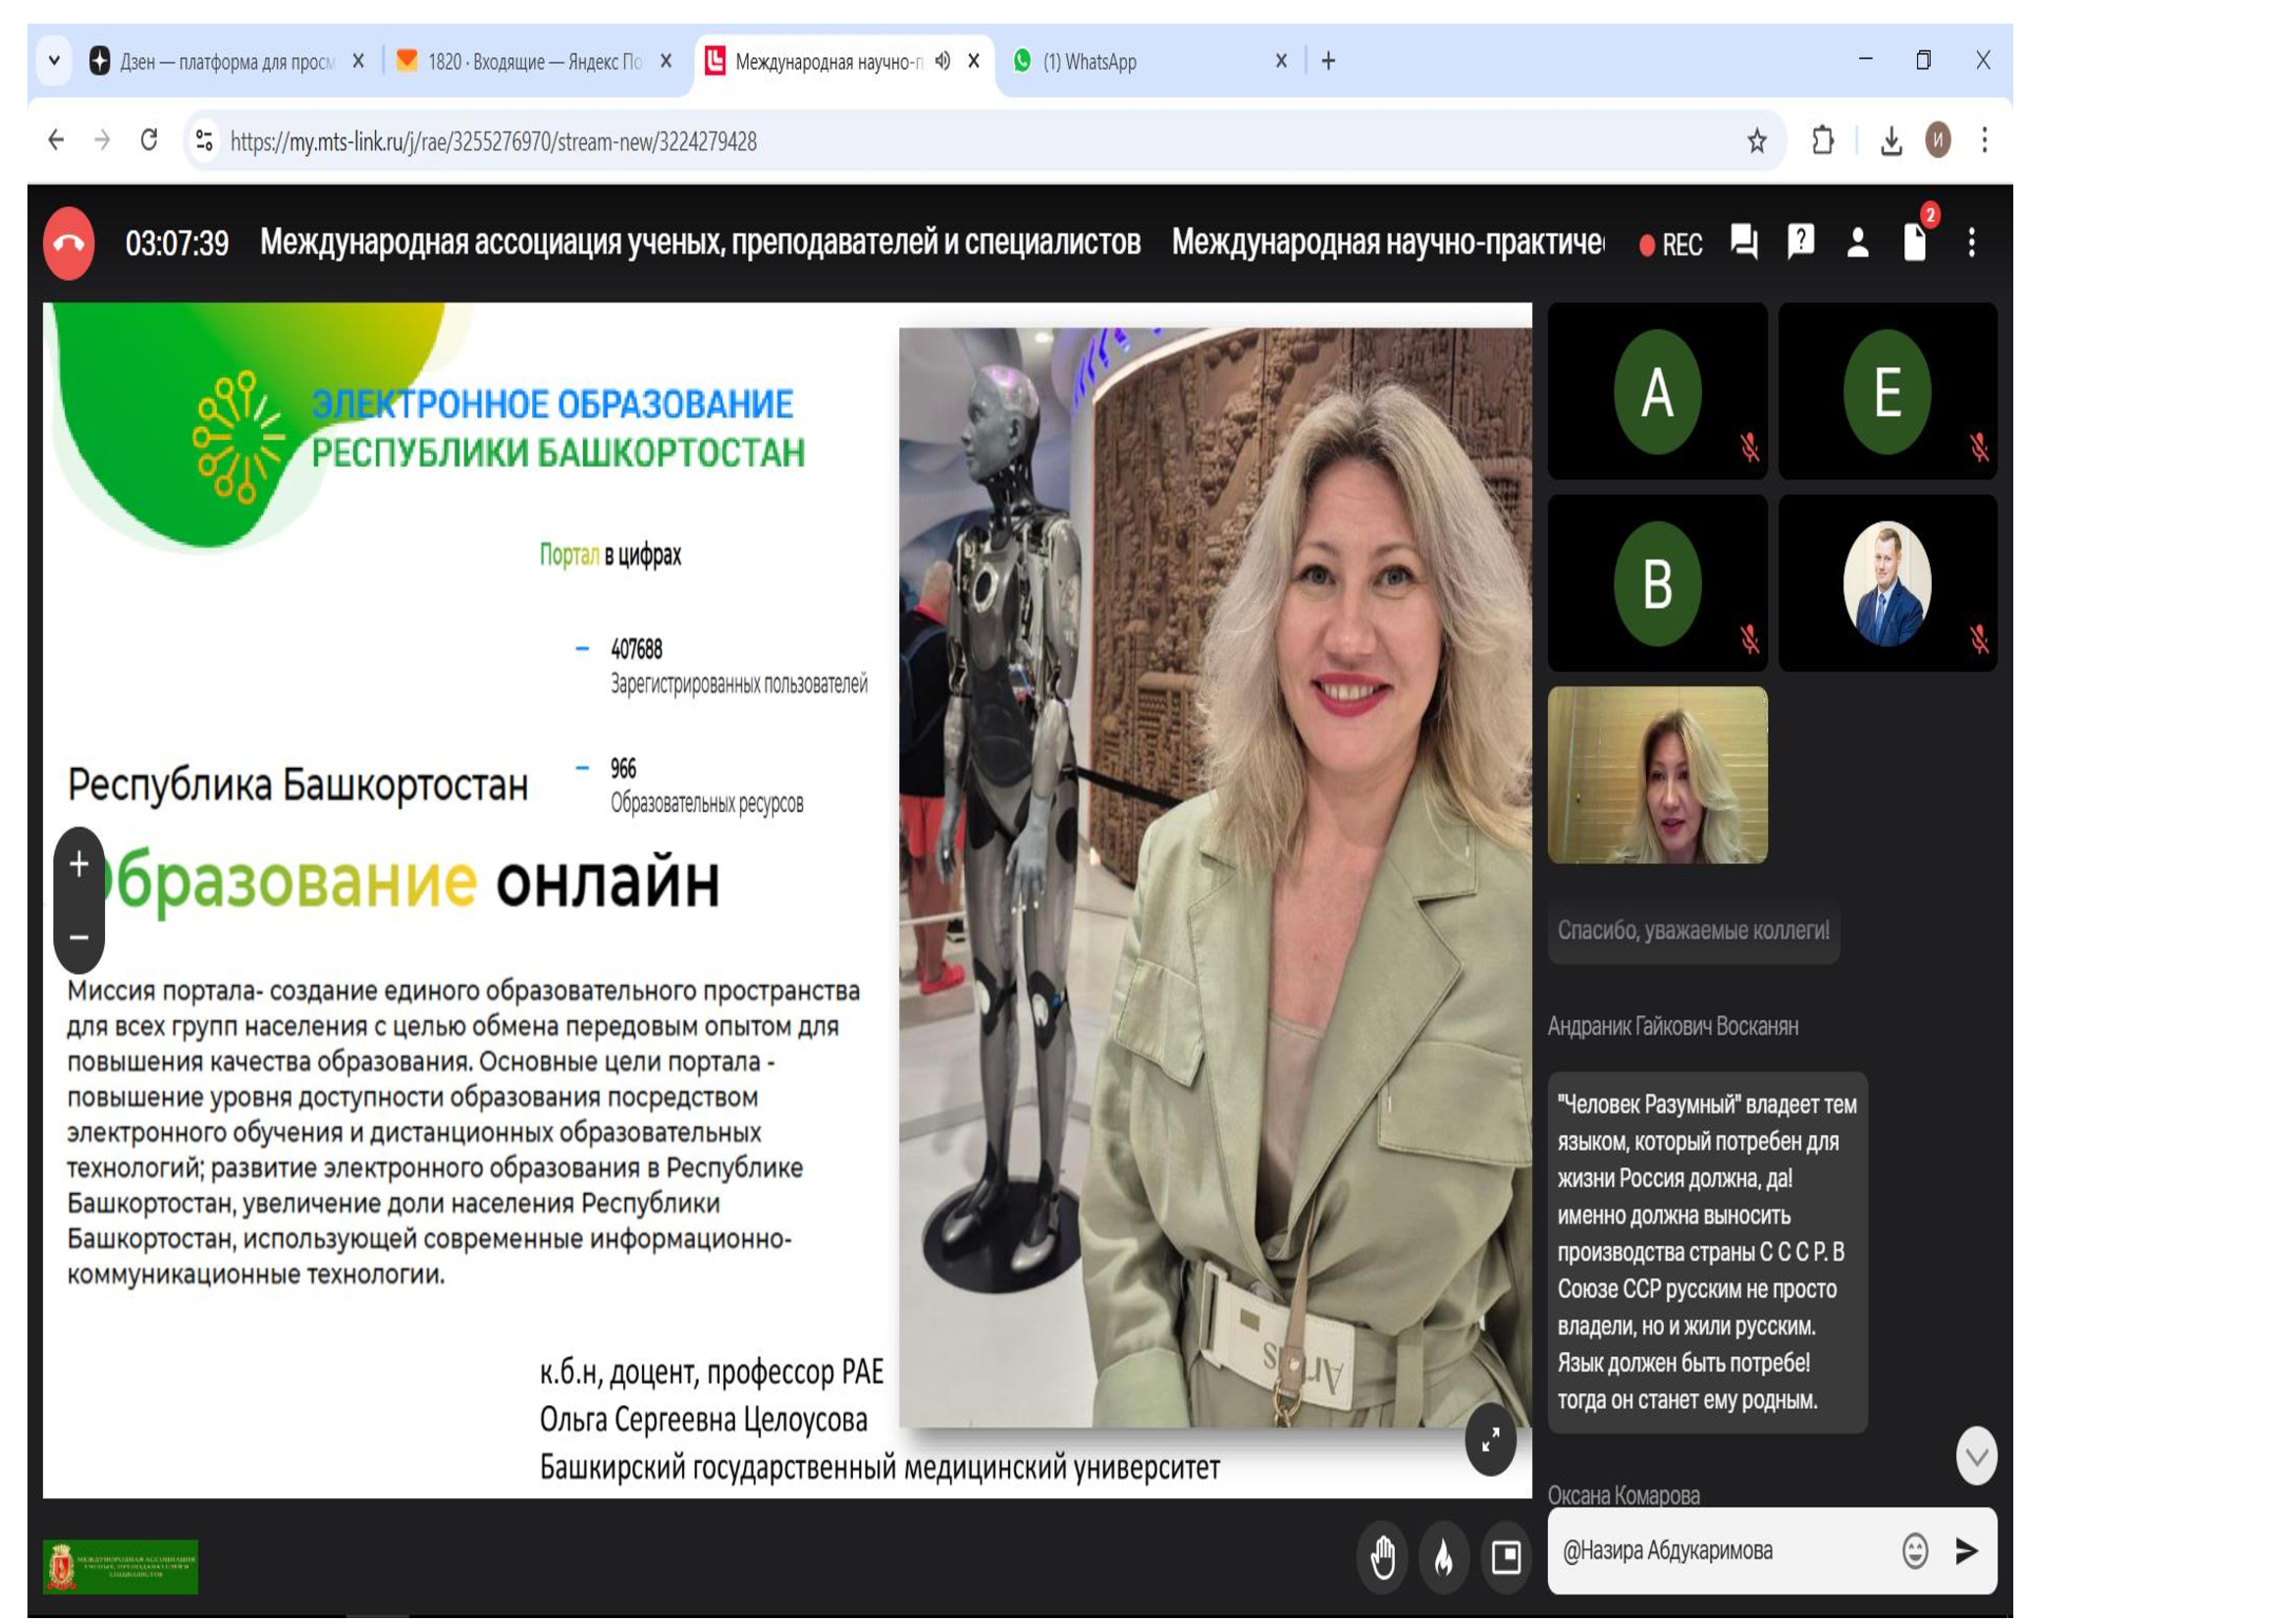This screenshot has width=2296, height=1624.
Task: Open the browser tab search dropdown
Action: click(54, 61)
